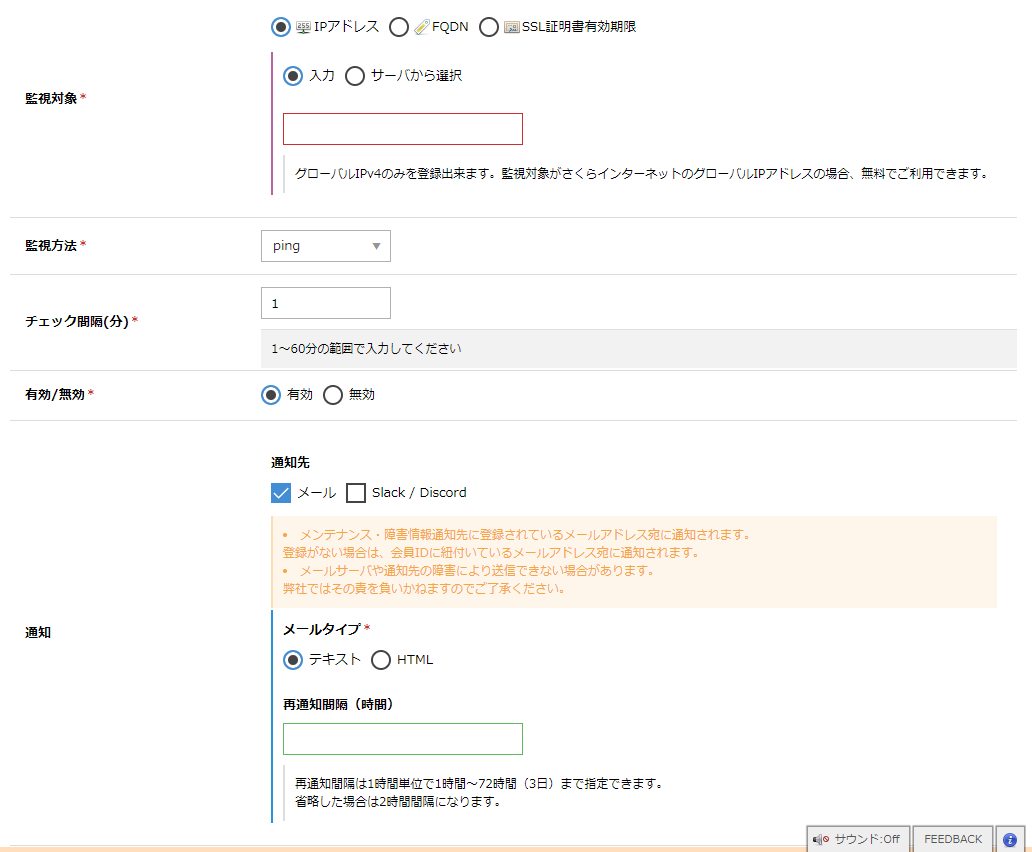Set monitoring to 有効
The height and width of the screenshot is (852, 1032).
271,395
